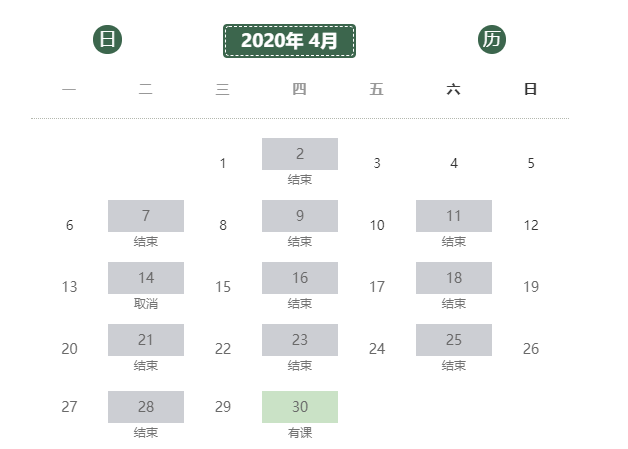Select April 9 ended class cell

(300, 216)
